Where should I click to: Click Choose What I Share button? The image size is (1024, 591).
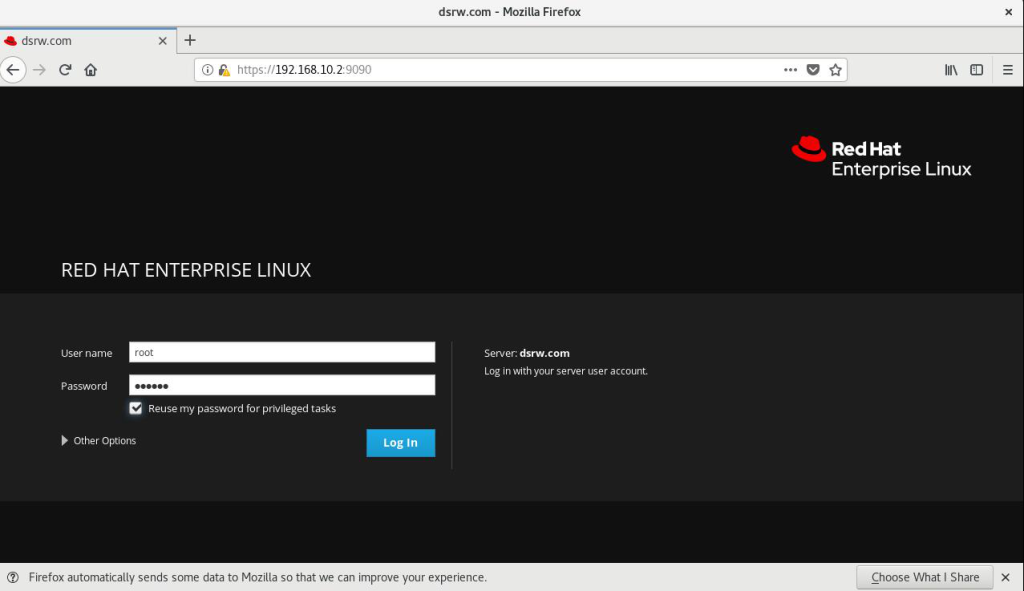(x=925, y=577)
